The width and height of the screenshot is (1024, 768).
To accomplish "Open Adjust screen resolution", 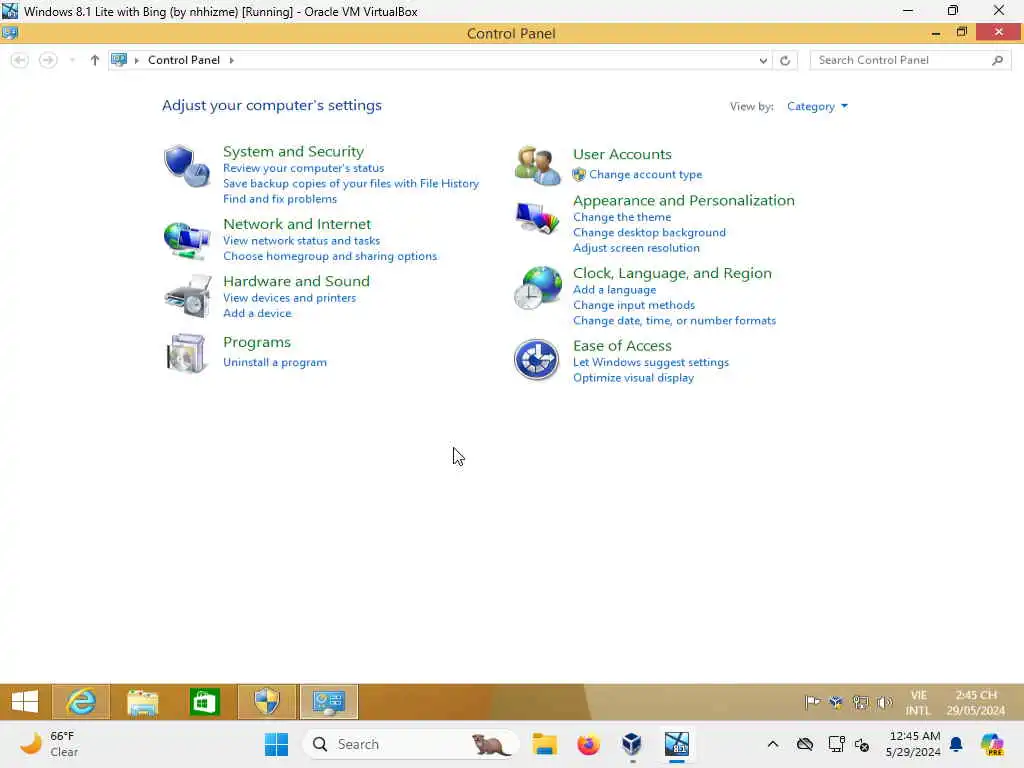I will click(636, 248).
